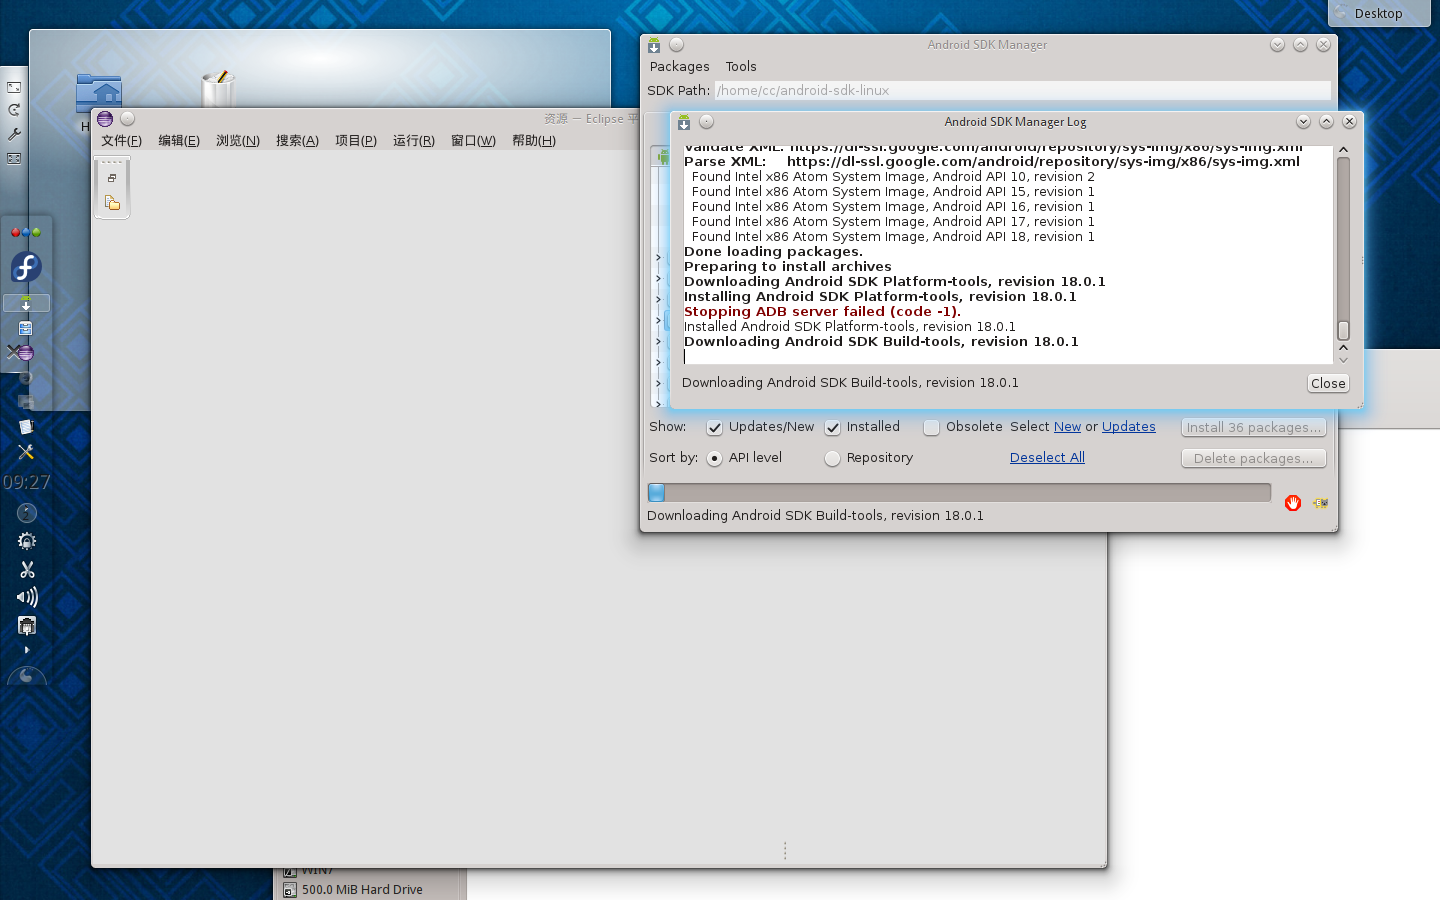Screen dimensions: 1440x900
Task: Click the crossed tools icon above the clock
Action: (x=26, y=452)
